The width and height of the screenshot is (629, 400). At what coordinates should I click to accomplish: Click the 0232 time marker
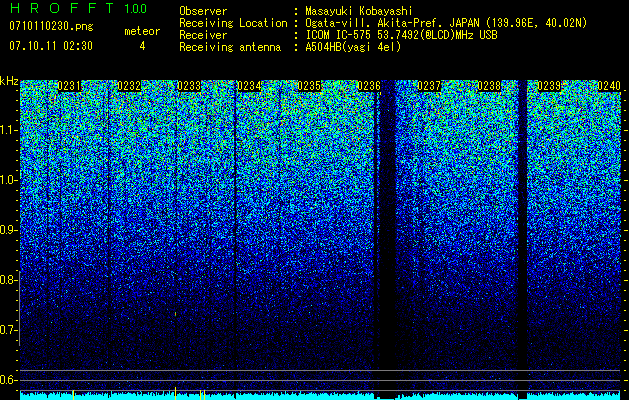[x=129, y=86]
